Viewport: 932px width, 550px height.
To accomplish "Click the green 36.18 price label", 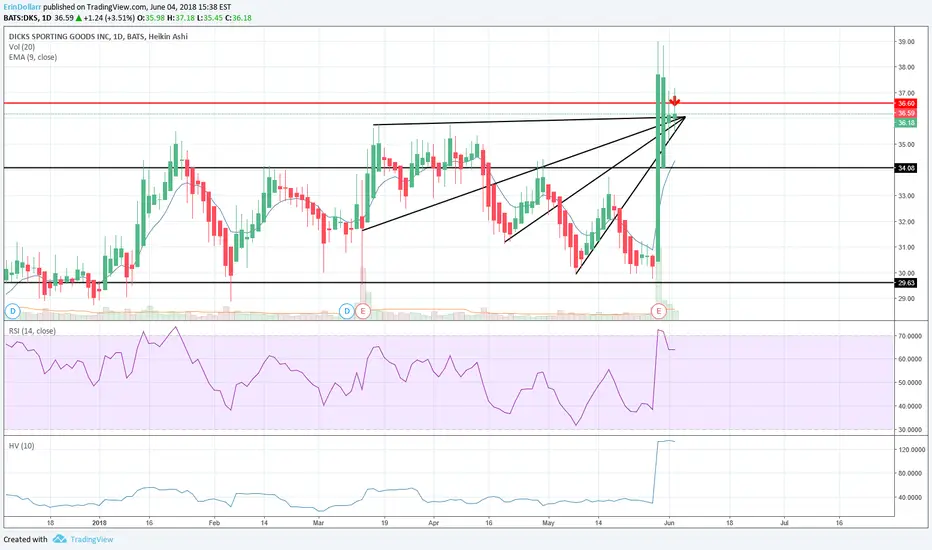I will click(x=906, y=122).
